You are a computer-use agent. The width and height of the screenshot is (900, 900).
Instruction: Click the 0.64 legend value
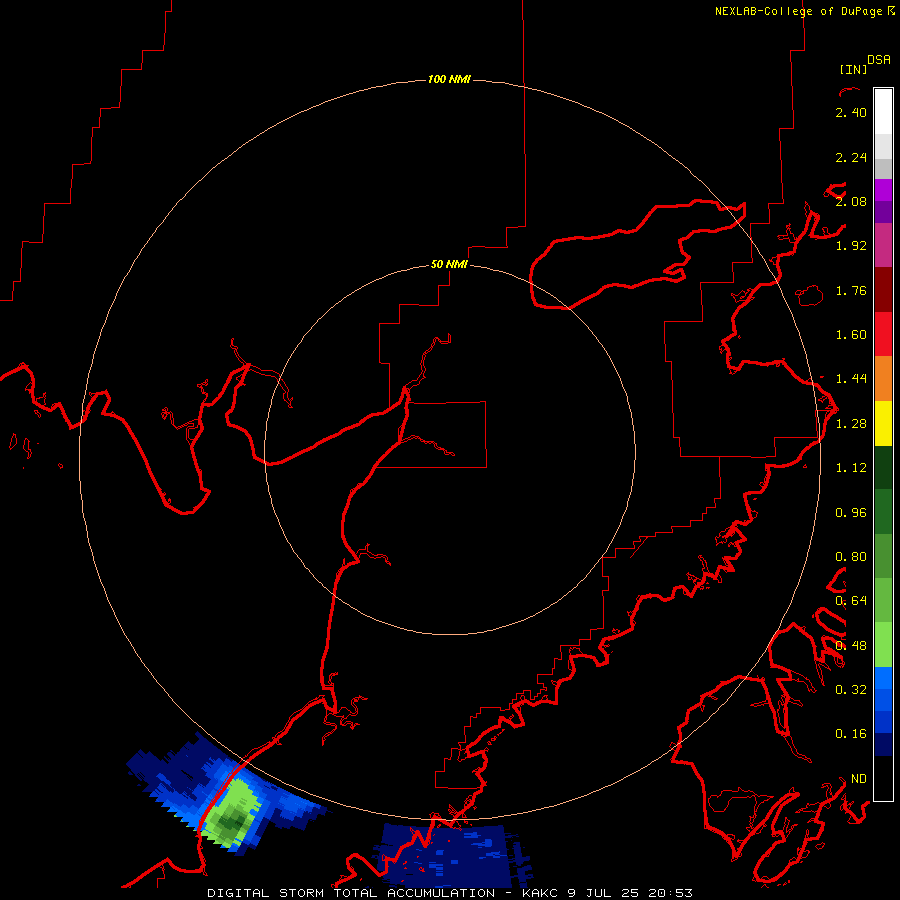tap(851, 601)
